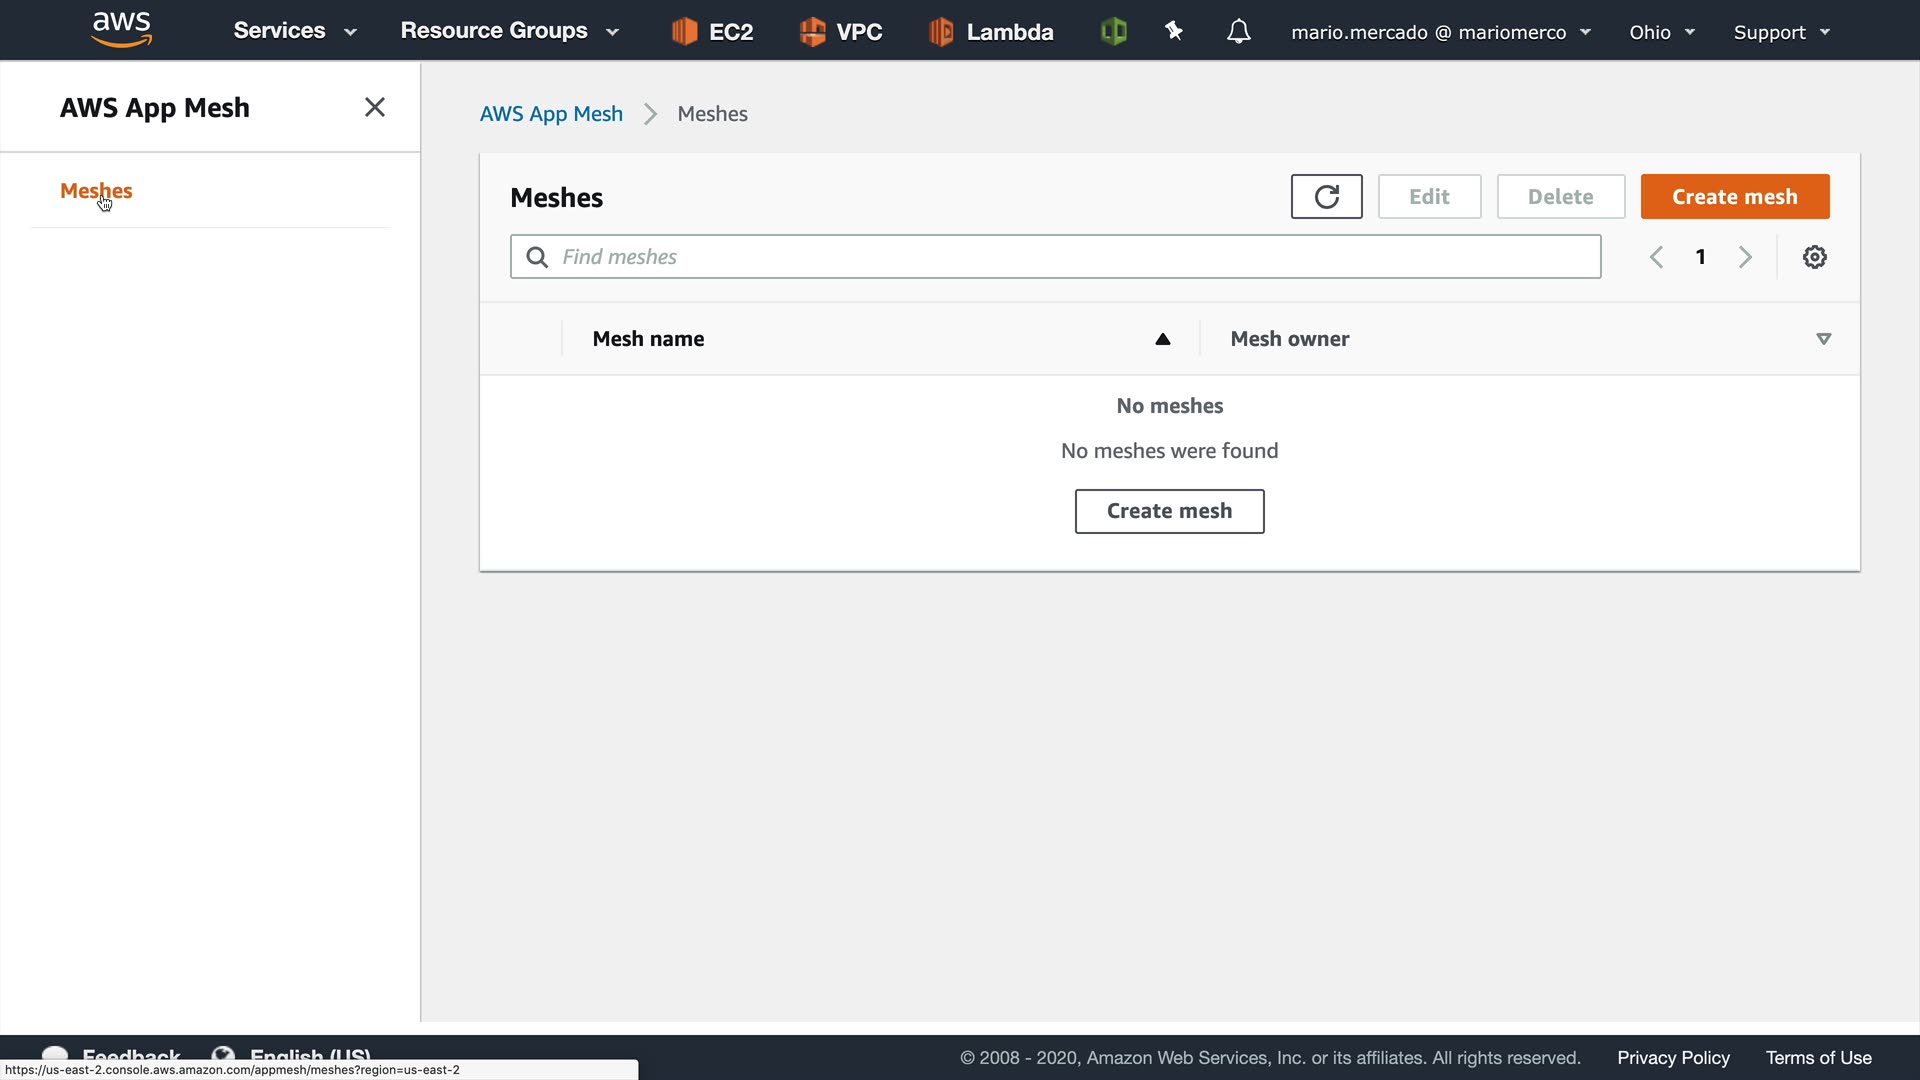Open table preferences gear icon

(1814, 257)
